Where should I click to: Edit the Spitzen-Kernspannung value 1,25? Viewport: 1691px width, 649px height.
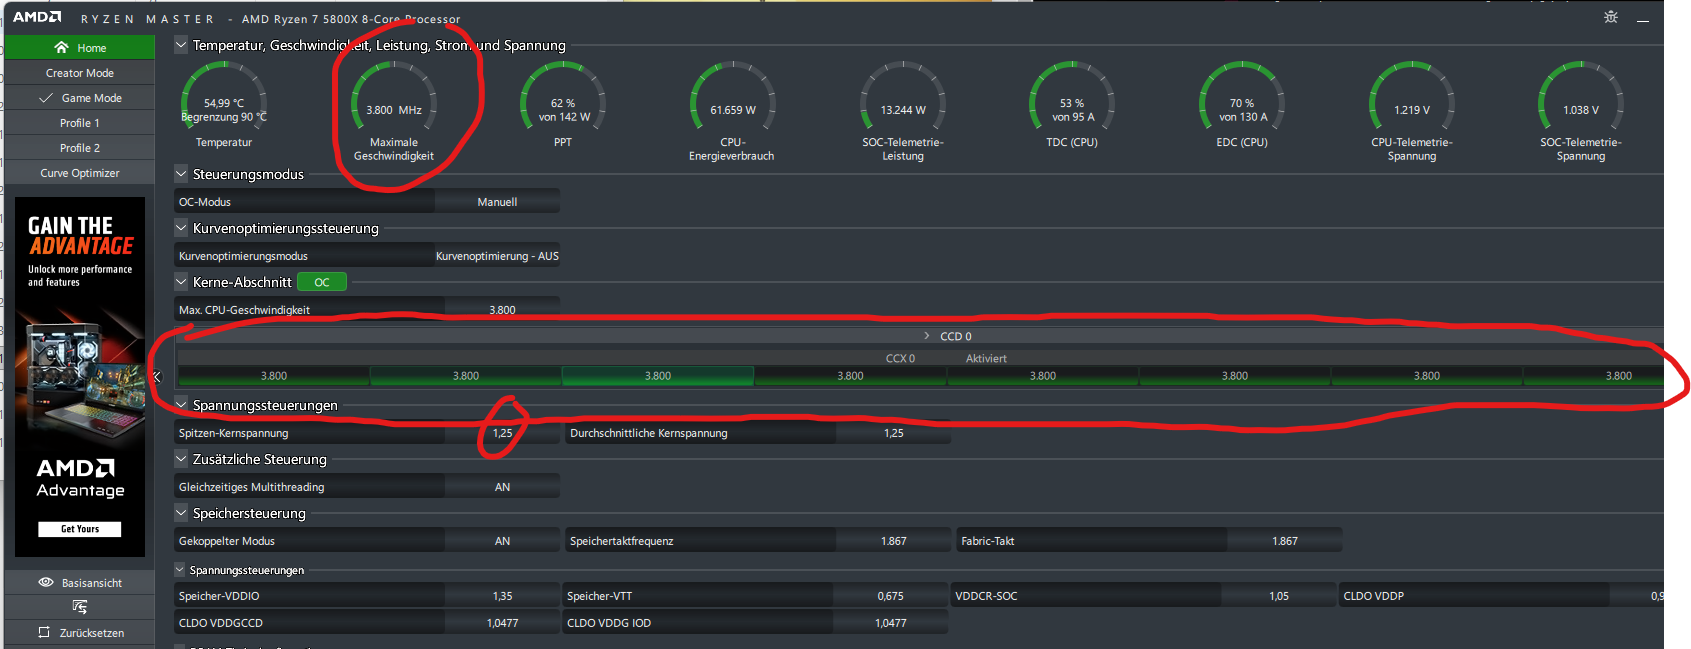click(502, 433)
